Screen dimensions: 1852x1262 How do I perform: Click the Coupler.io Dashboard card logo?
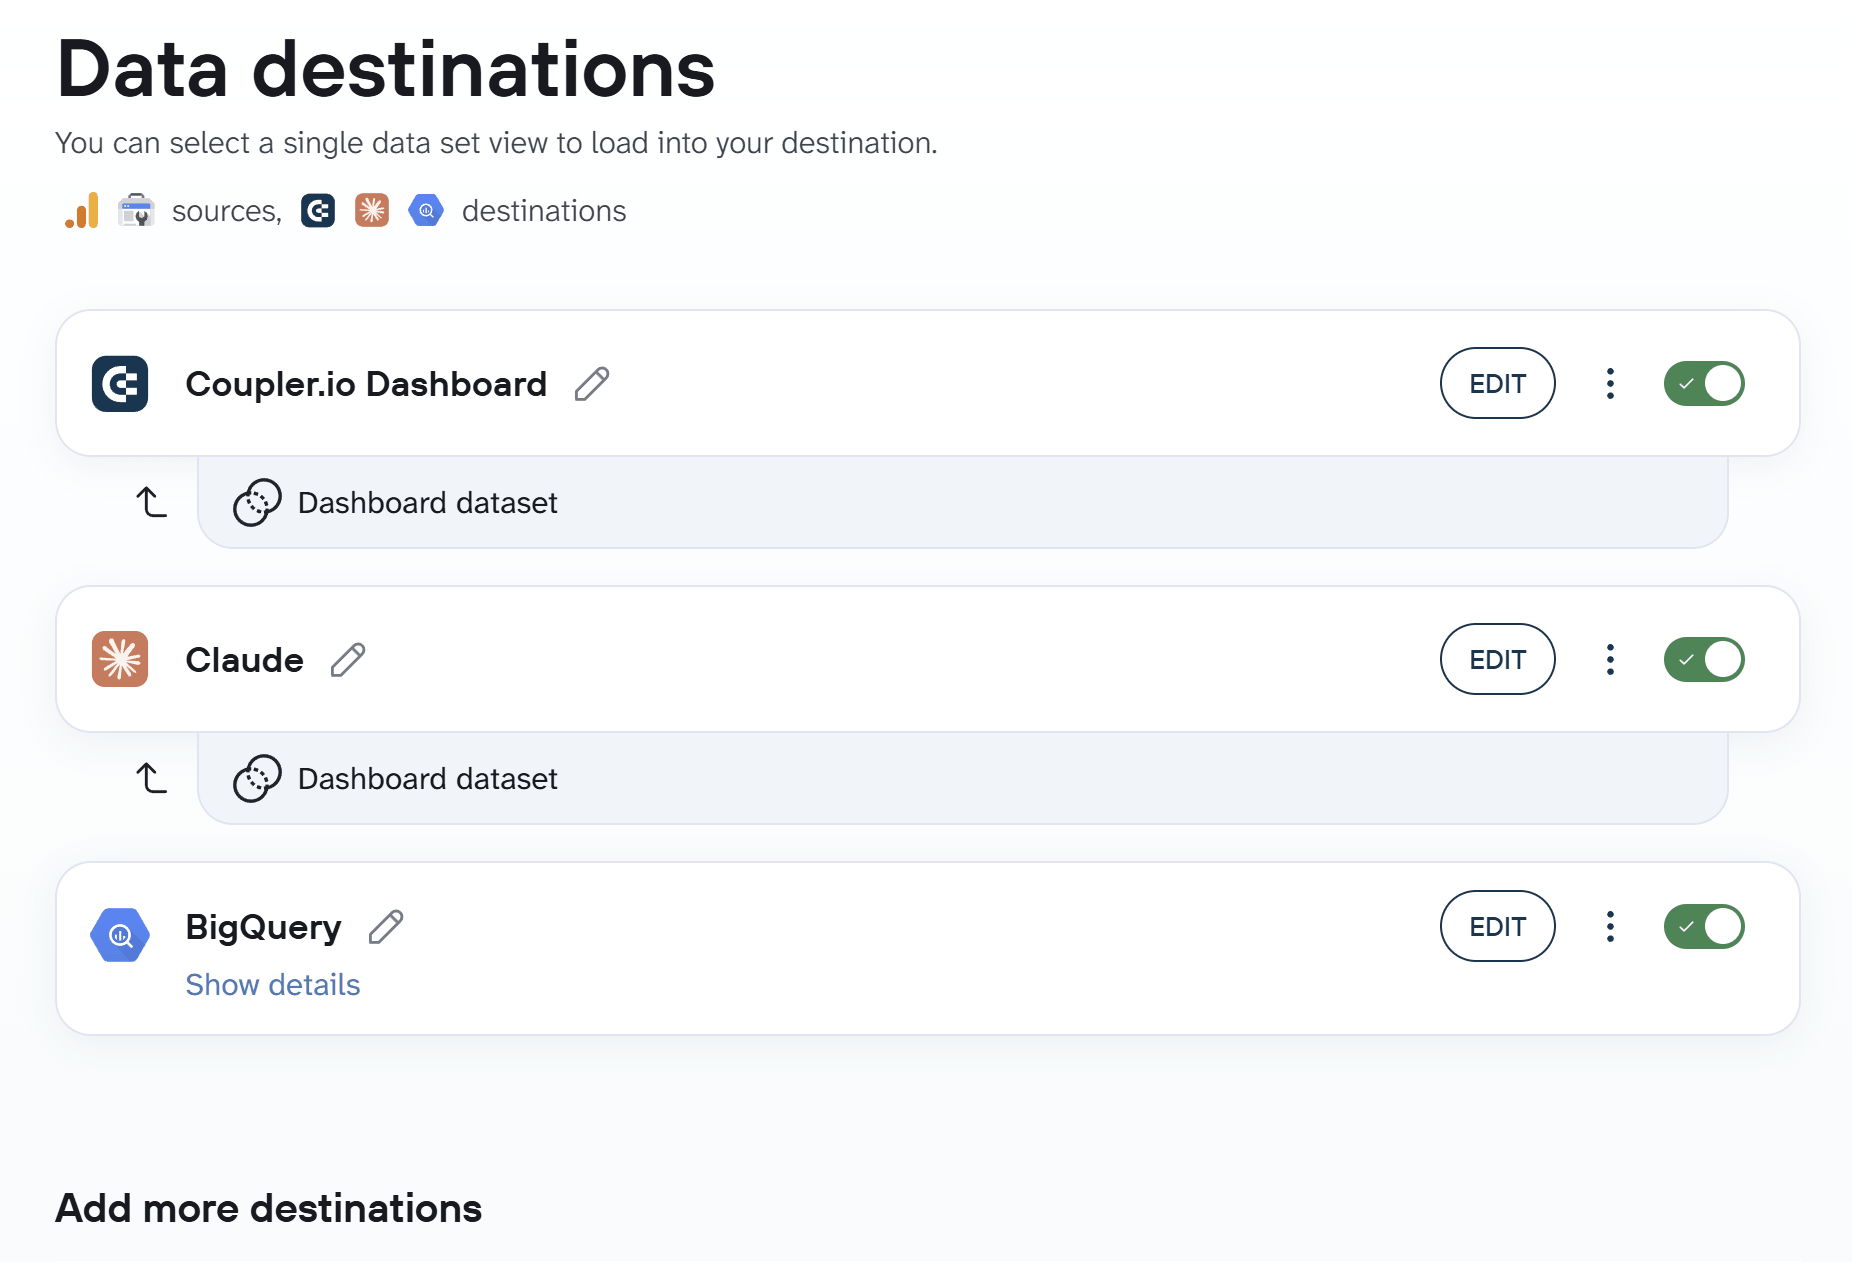[x=120, y=384]
